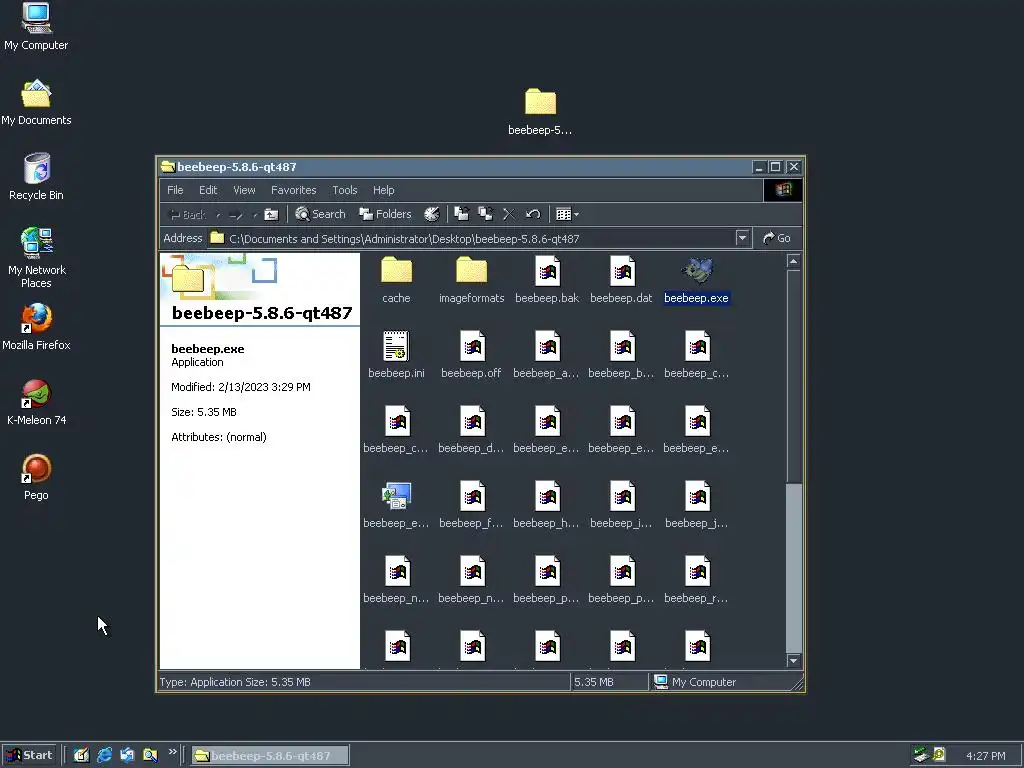Select the Mozilla Firefox shortcut
The height and width of the screenshot is (768, 1024).
point(36,327)
